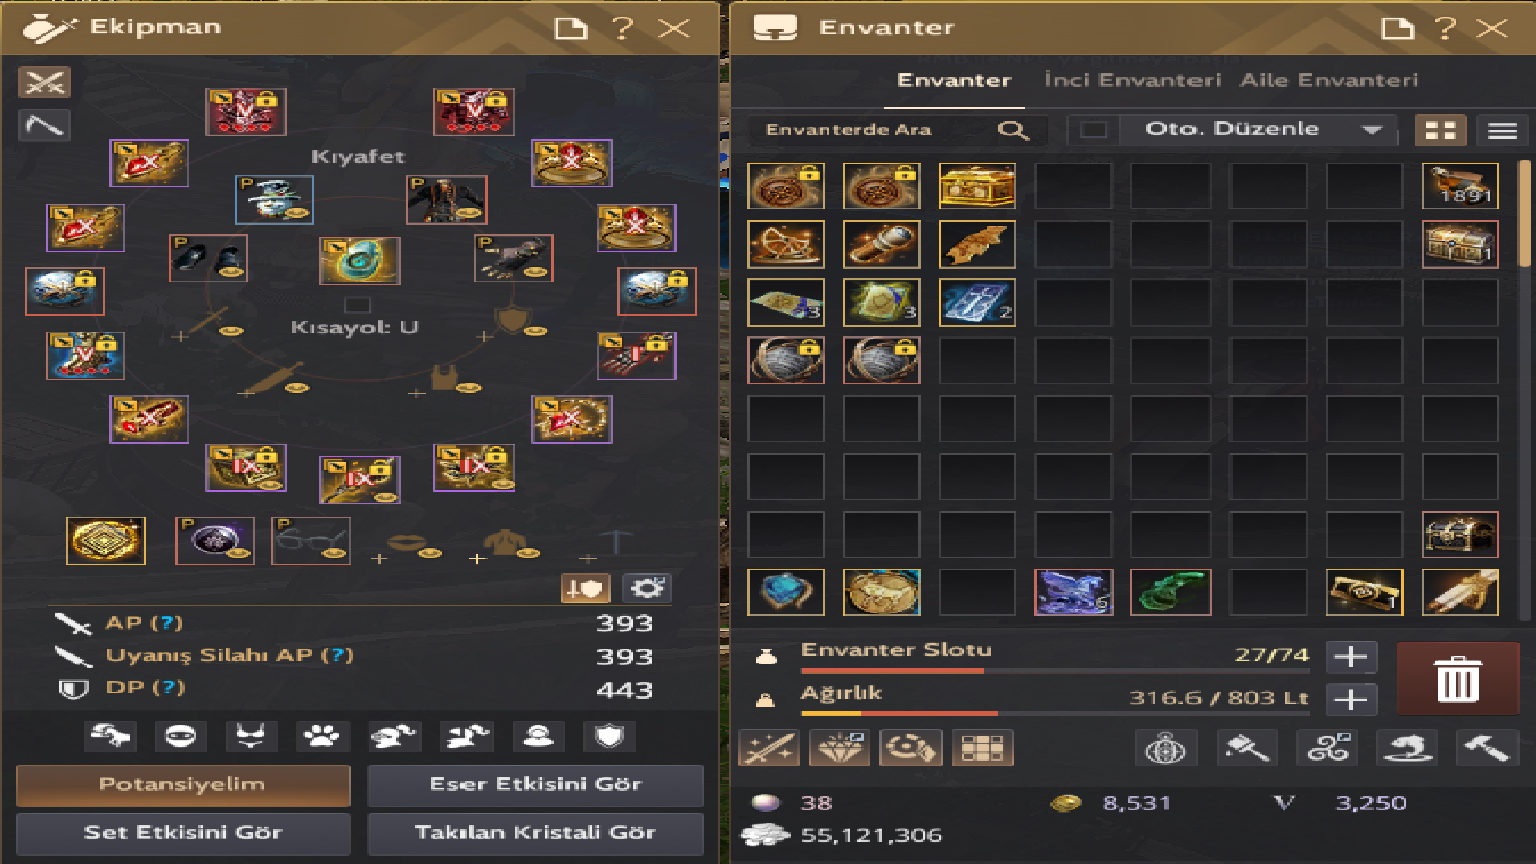1536x864 pixels.
Task: Click the trash can delete icon
Action: (1457, 679)
